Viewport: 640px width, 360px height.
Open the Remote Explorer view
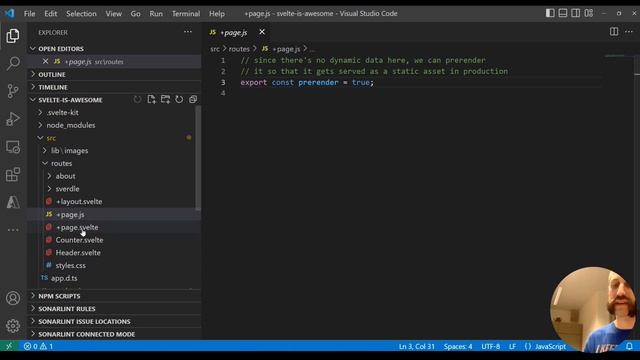point(13,147)
